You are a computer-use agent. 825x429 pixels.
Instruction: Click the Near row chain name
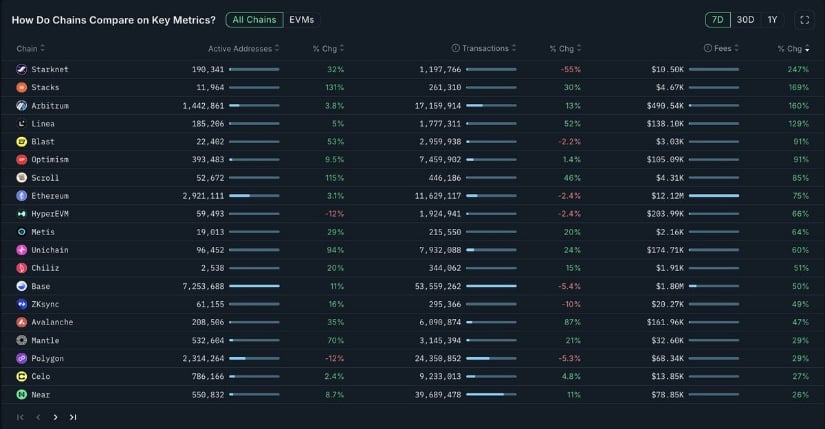pyautogui.click(x=41, y=394)
